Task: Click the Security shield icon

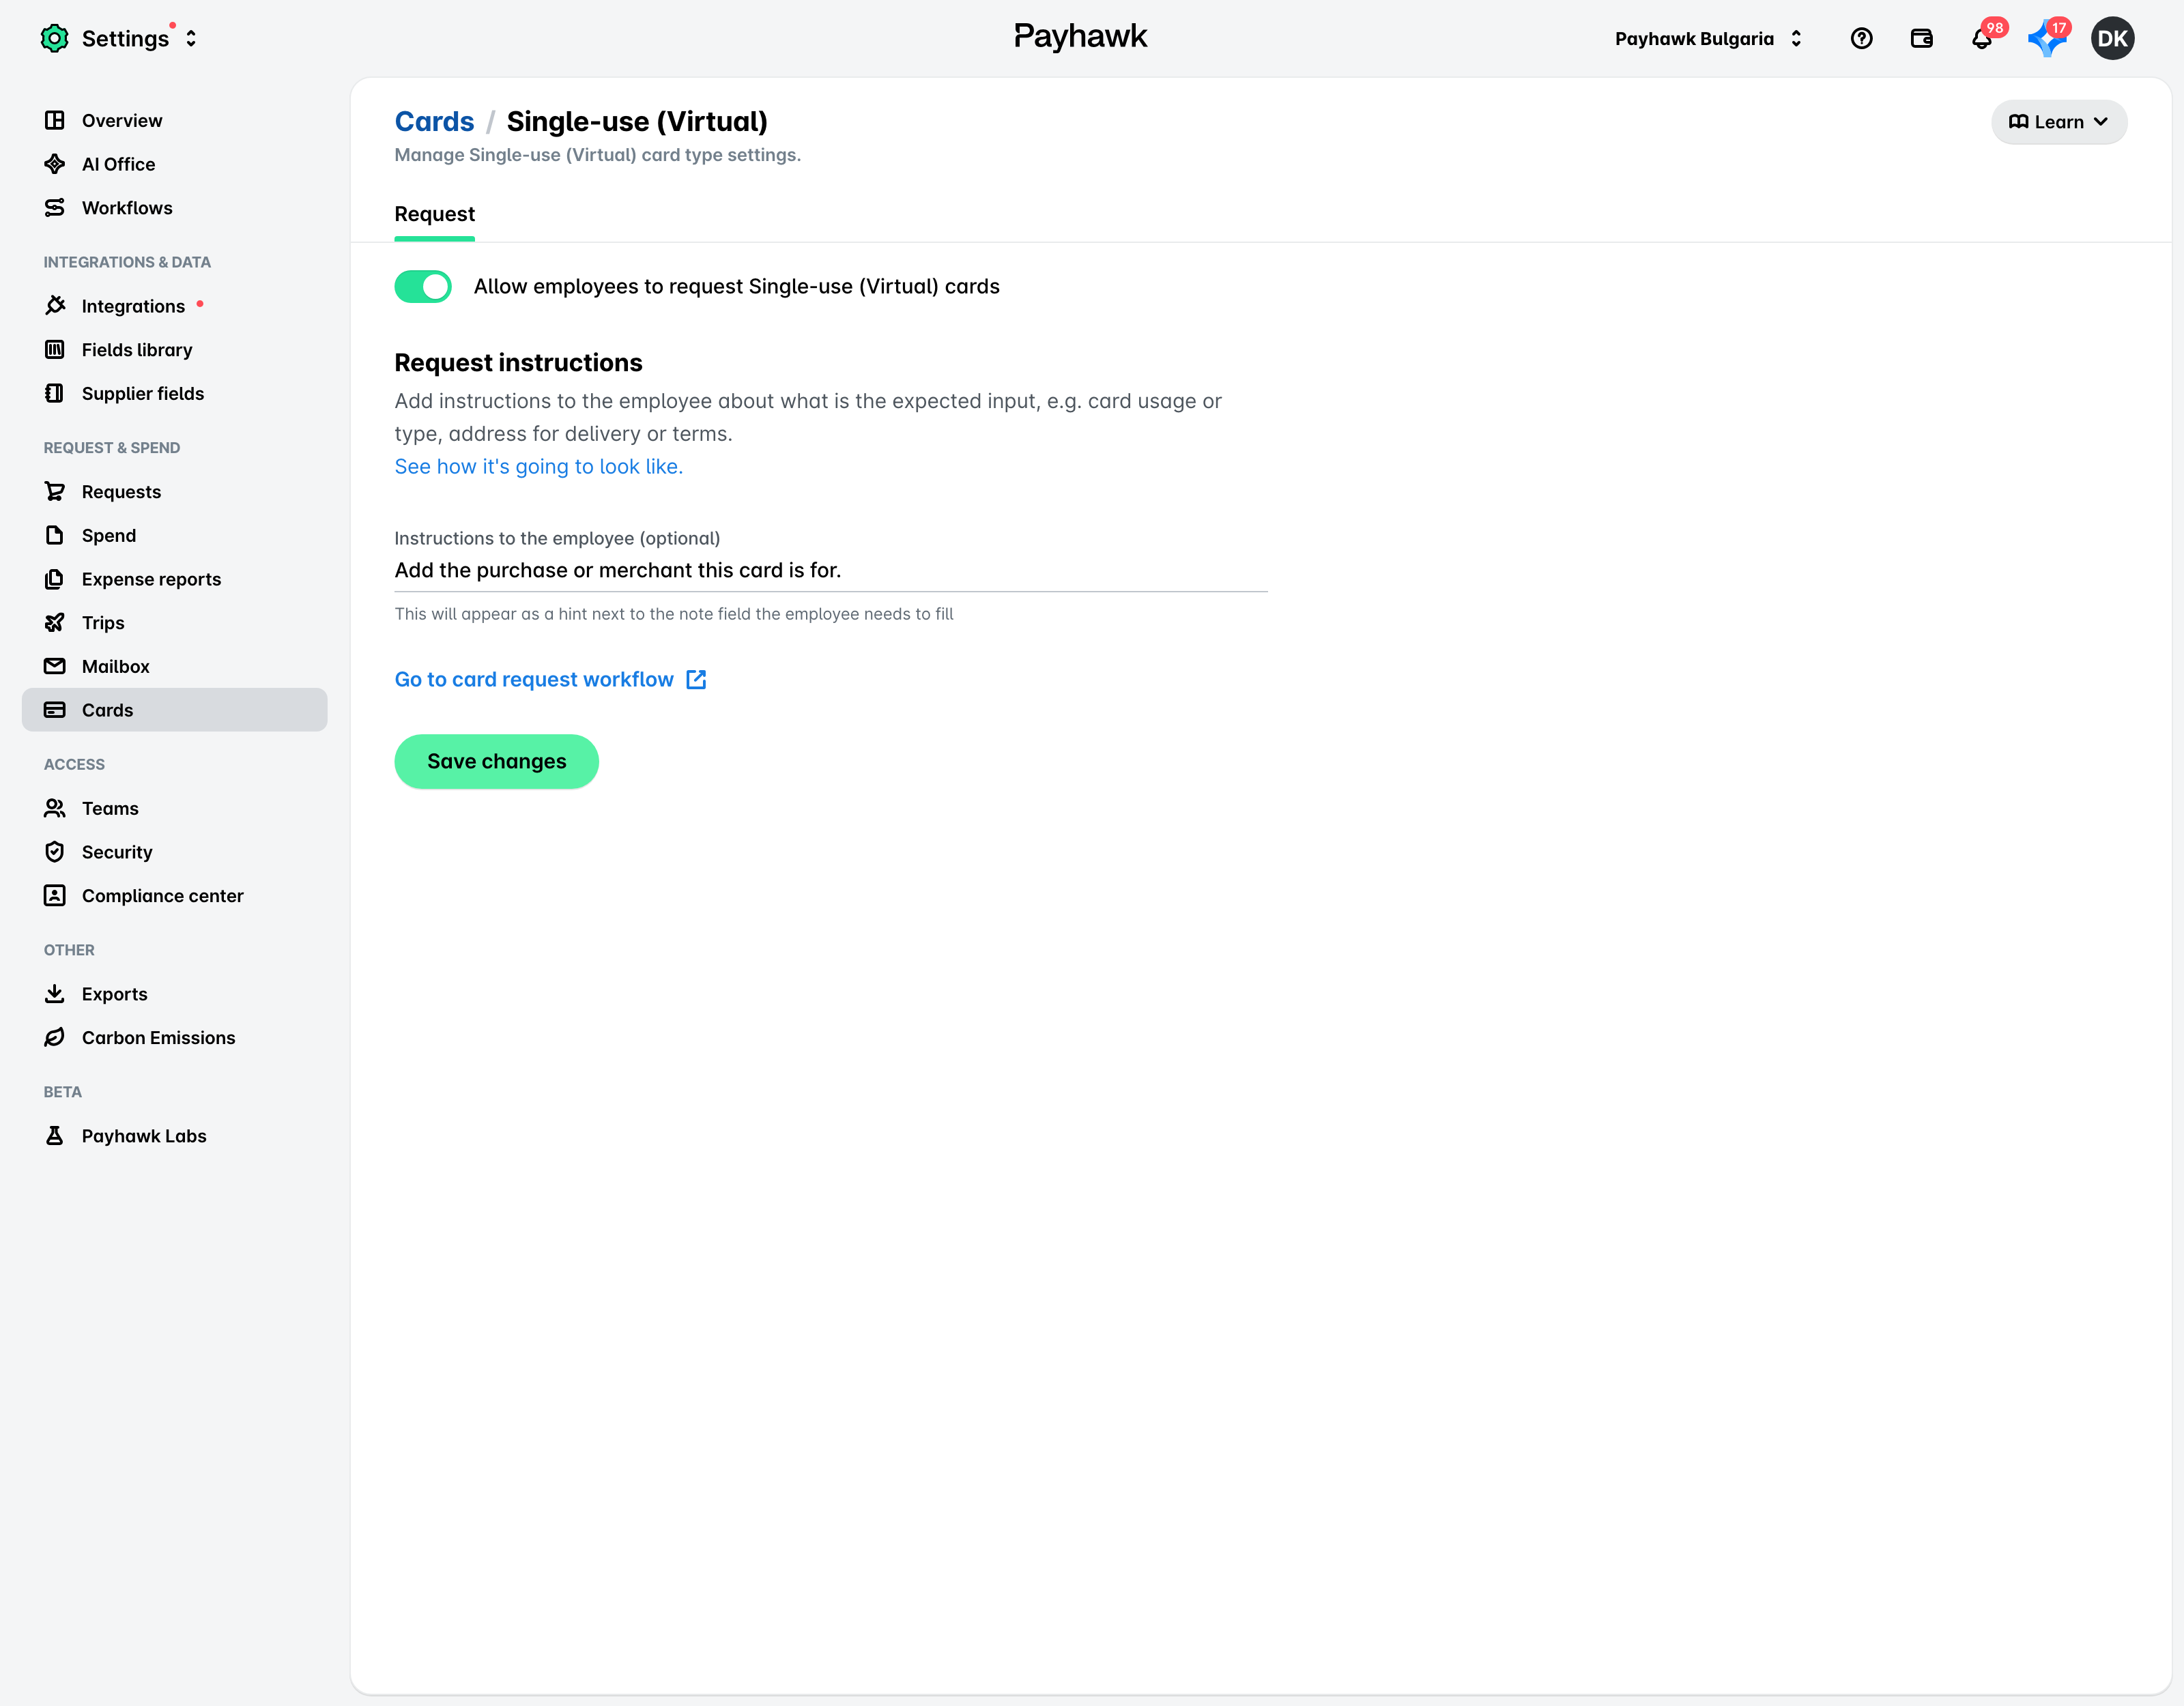Action: [54, 851]
